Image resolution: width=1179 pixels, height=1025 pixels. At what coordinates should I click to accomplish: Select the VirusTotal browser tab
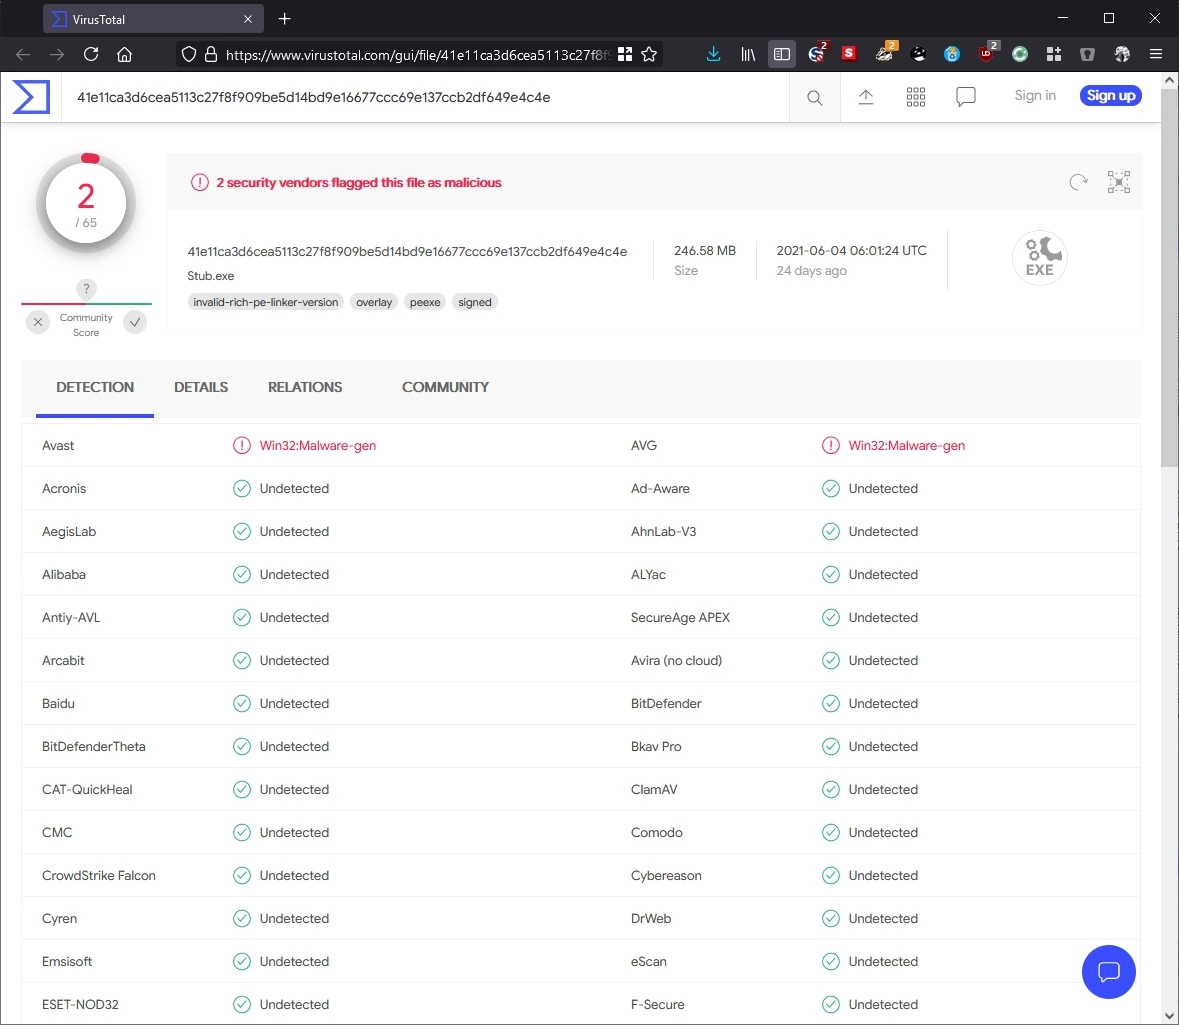153,19
